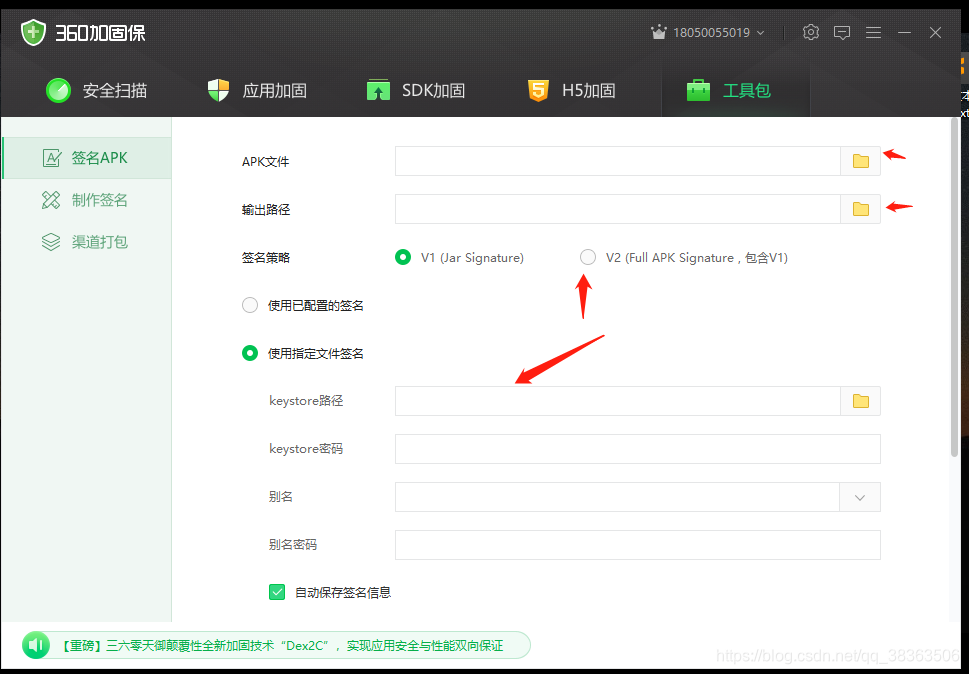This screenshot has width=969, height=674.
Task: Browse for 输出路径 with folder icon
Action: point(860,209)
